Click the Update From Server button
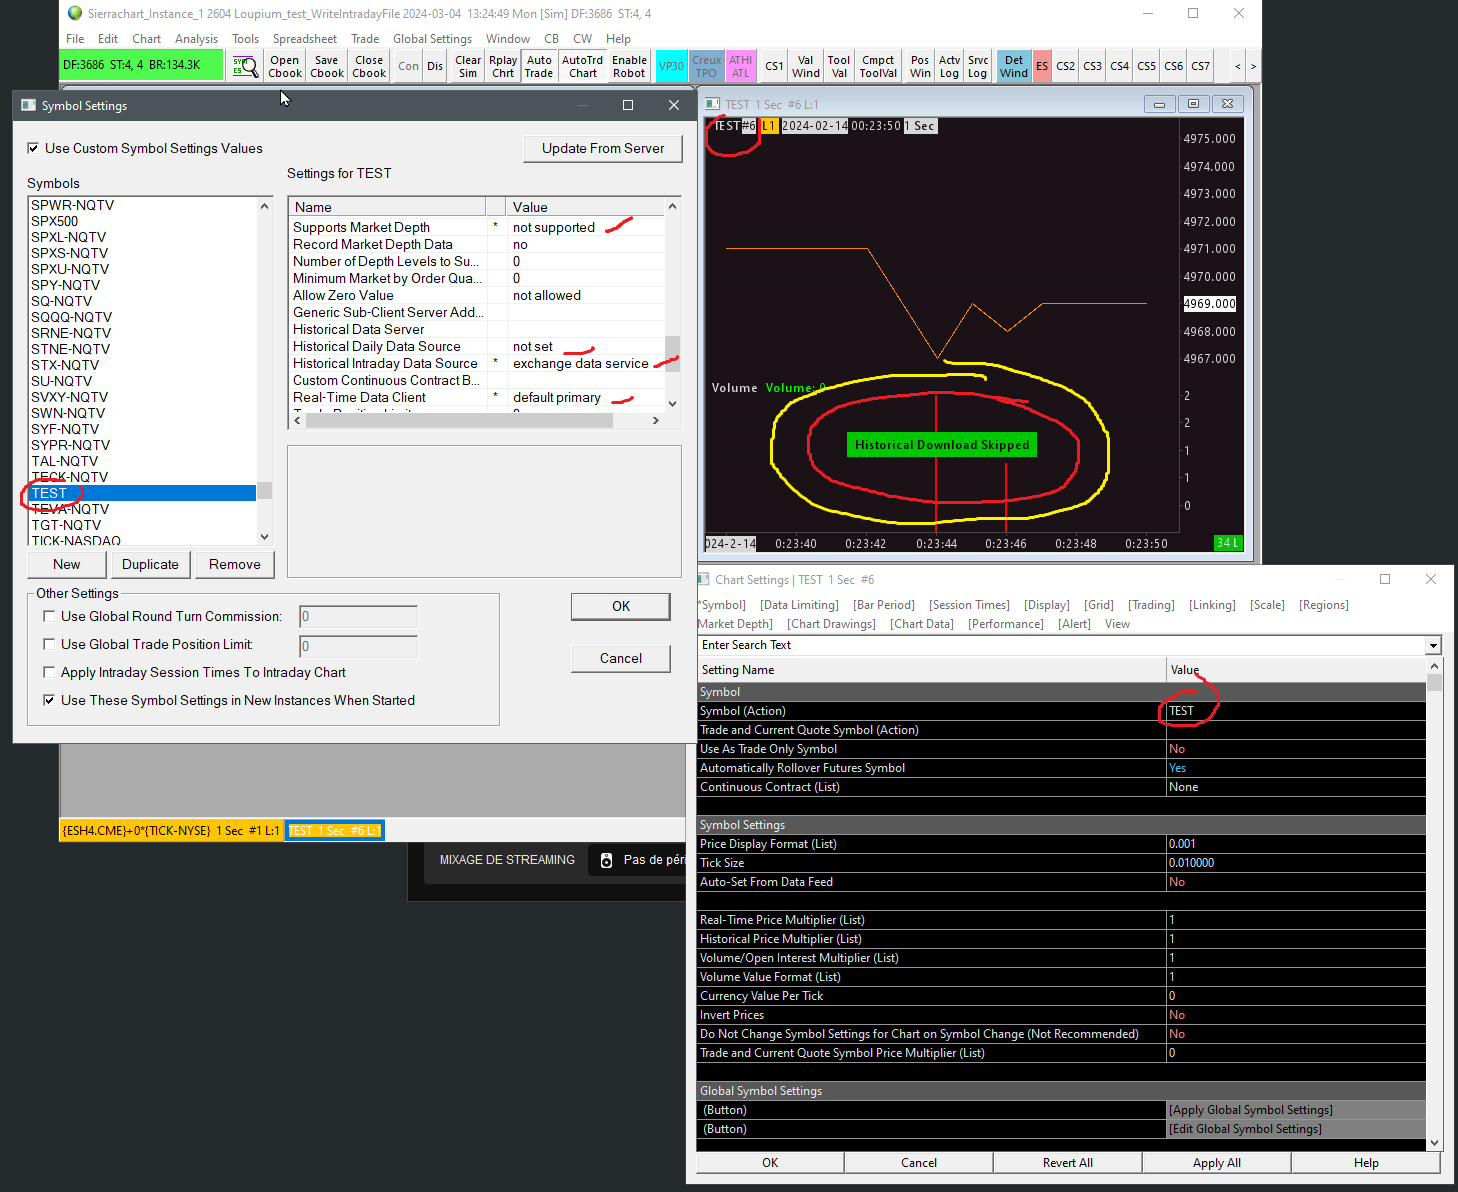Viewport: 1458px width, 1192px height. (602, 149)
